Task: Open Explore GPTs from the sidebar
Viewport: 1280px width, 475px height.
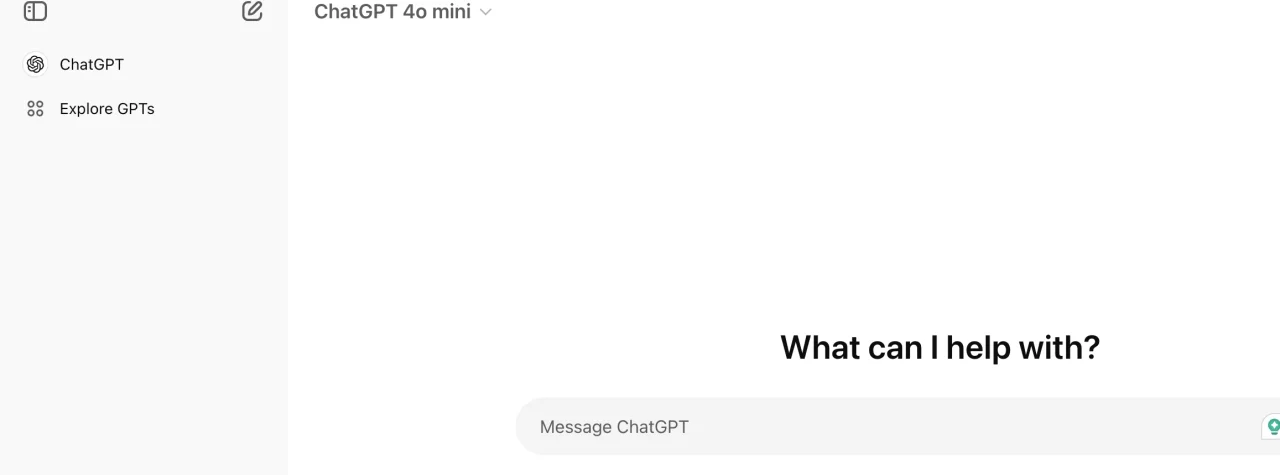Action: click(x=143, y=108)
